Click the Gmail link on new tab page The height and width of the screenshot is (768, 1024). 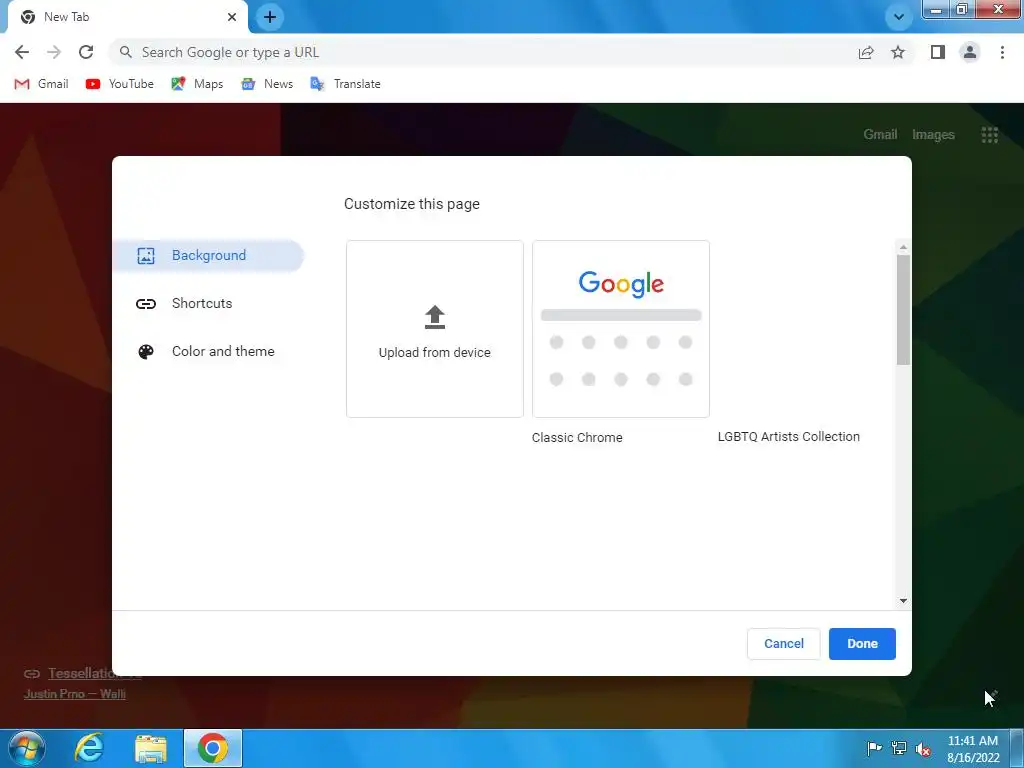tap(880, 135)
